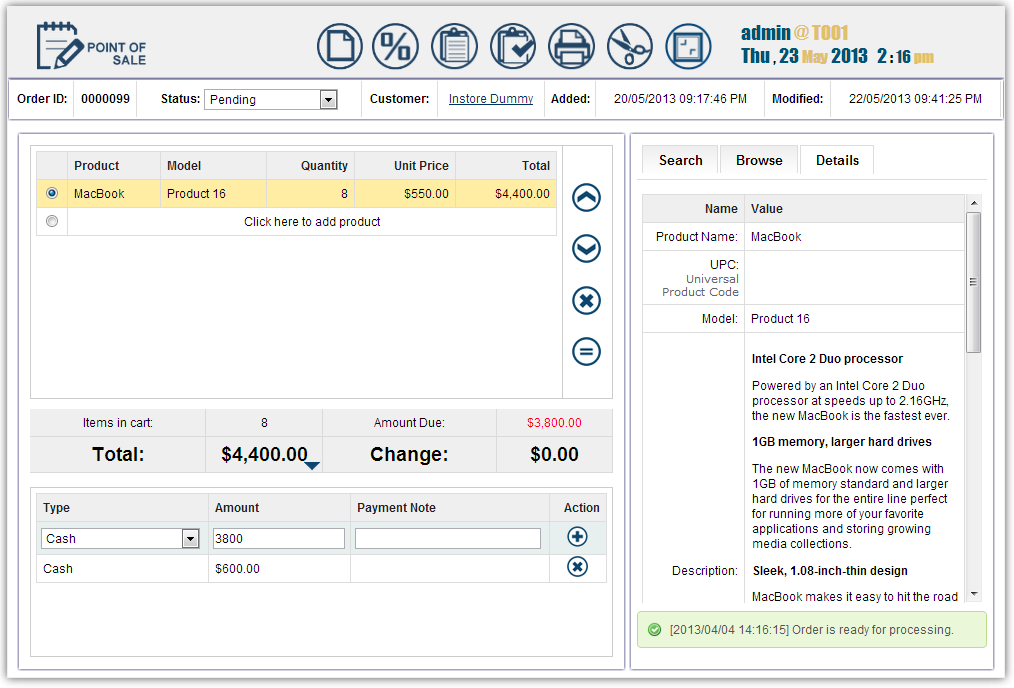
Task: Click the payment Amount input field
Action: [x=279, y=539]
